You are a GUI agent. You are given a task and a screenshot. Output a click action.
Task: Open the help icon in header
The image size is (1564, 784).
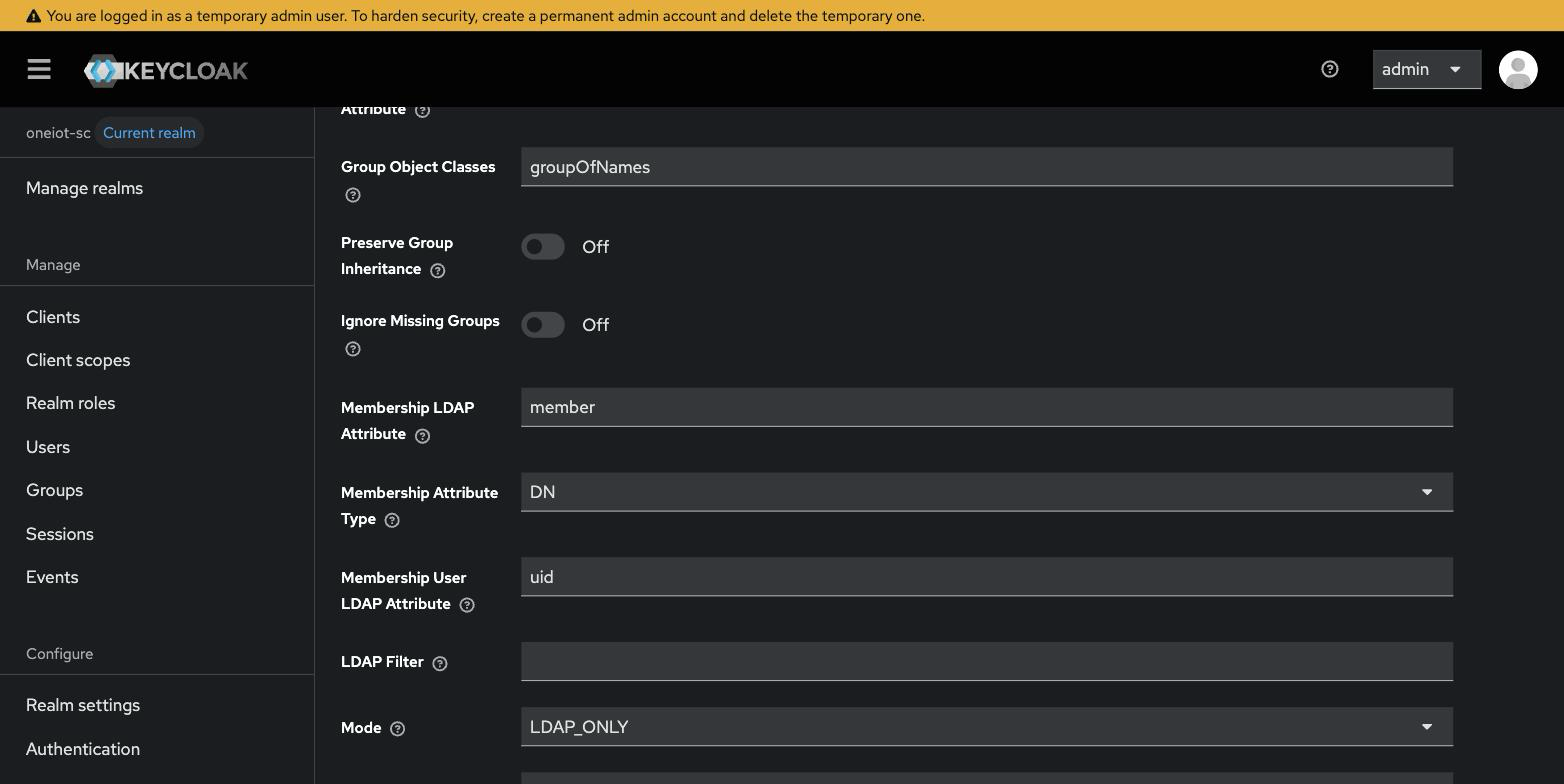(x=1330, y=69)
